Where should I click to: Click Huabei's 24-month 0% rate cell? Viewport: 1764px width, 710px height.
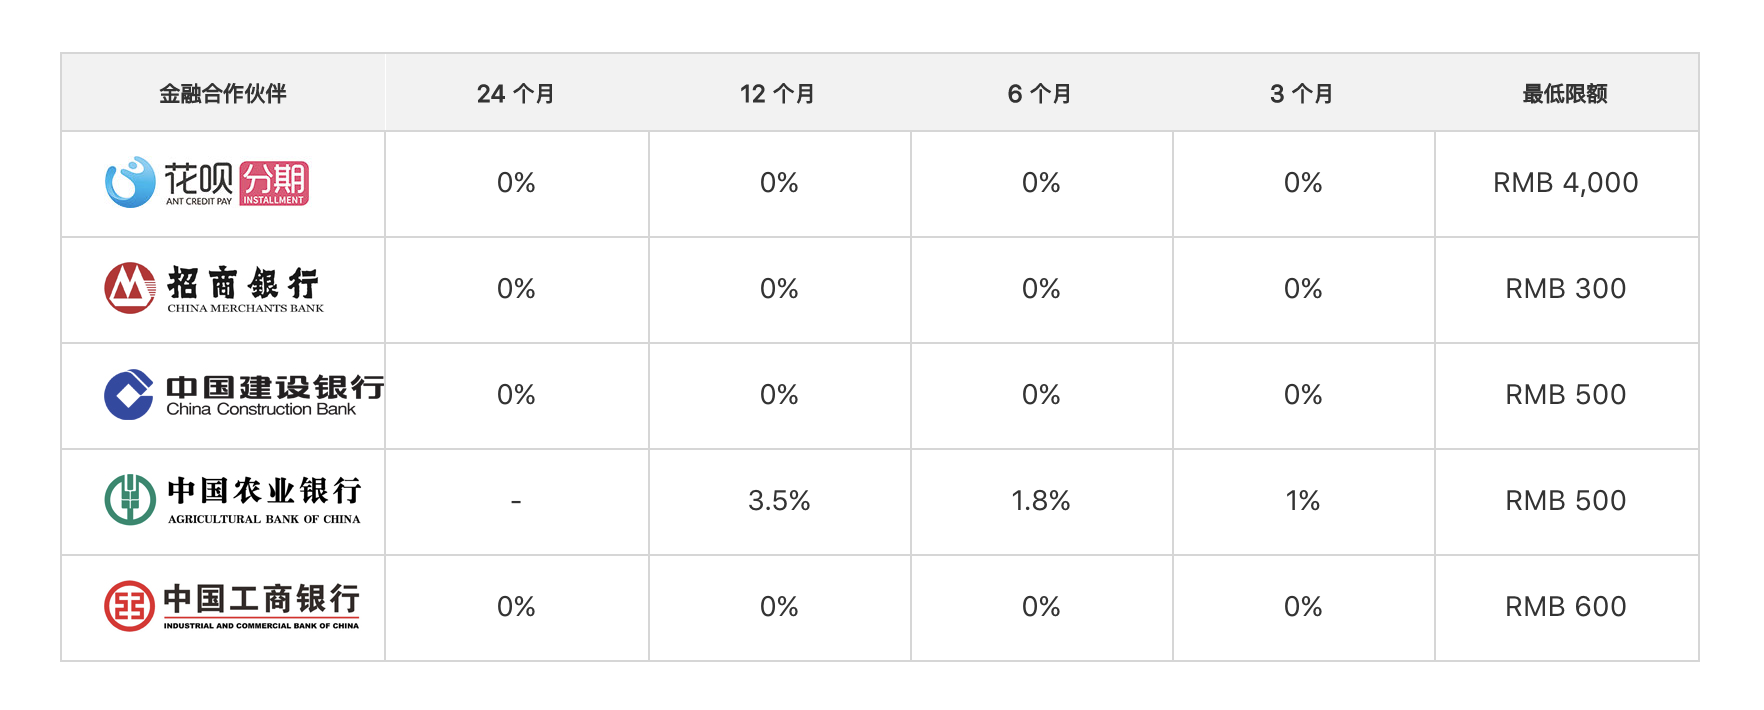click(x=516, y=183)
